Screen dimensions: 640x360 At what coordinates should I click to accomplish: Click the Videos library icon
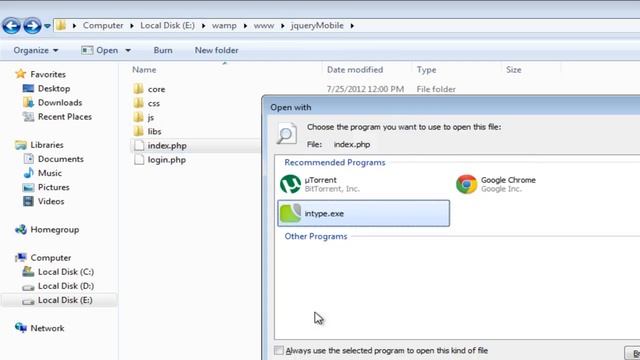click(29, 201)
